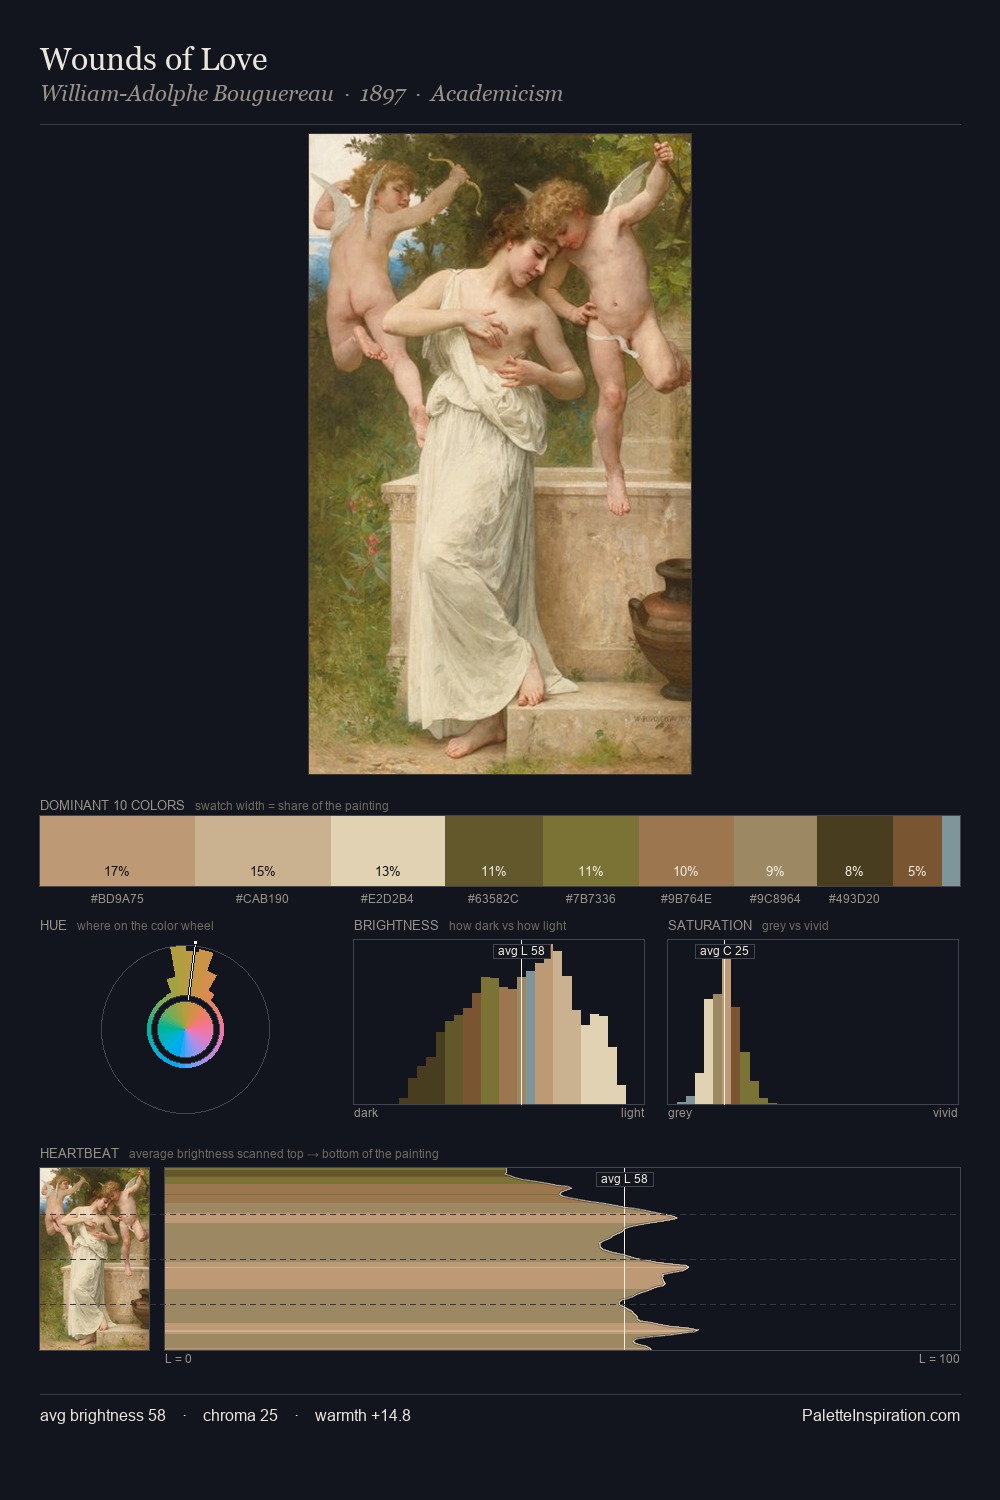
Task: Click 'how dark vs how light' caption
Action: (508, 926)
